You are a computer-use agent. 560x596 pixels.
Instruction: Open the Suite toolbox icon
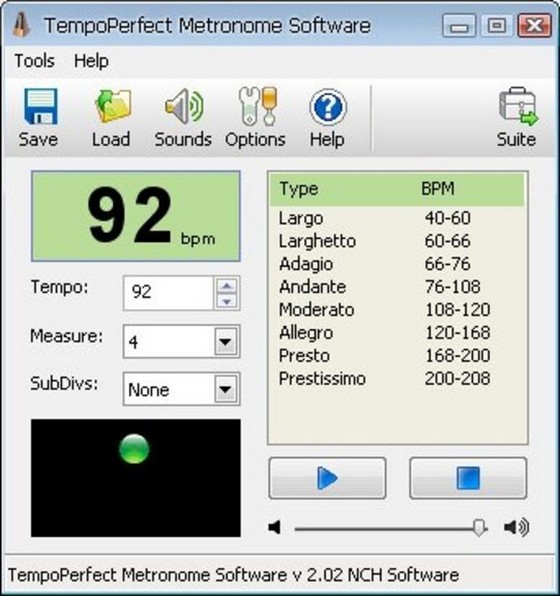click(519, 106)
